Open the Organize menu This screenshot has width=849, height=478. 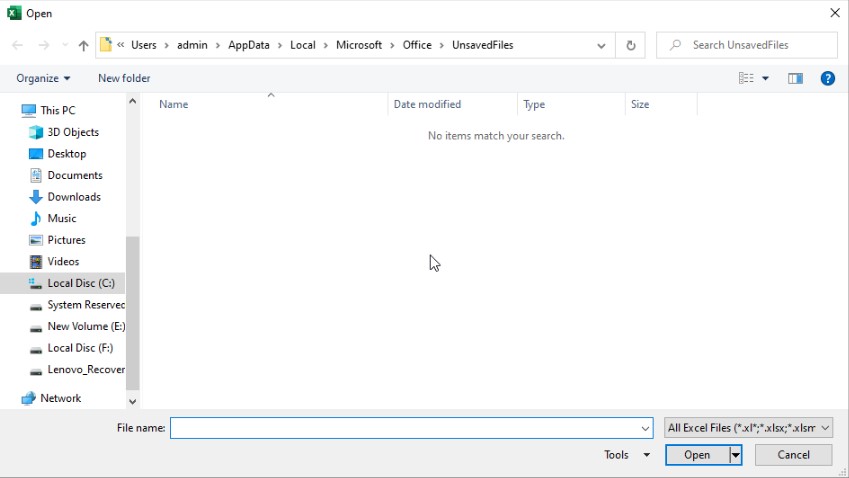coord(43,78)
